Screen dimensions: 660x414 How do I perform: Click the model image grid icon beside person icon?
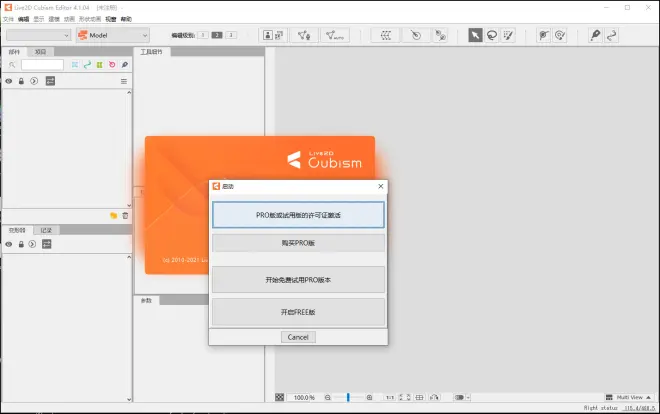point(279,35)
